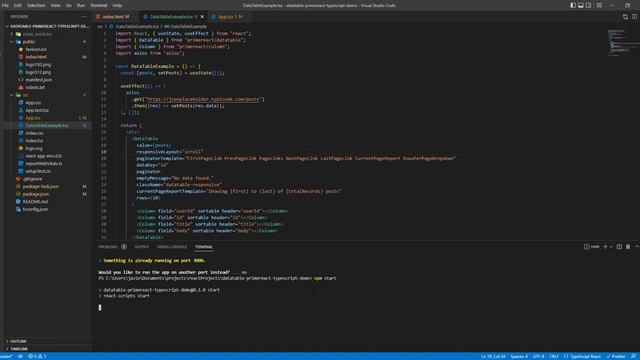Select DataTableExample.tsx in the explorer tree
The image size is (640, 360).
pyautogui.click(x=47, y=125)
